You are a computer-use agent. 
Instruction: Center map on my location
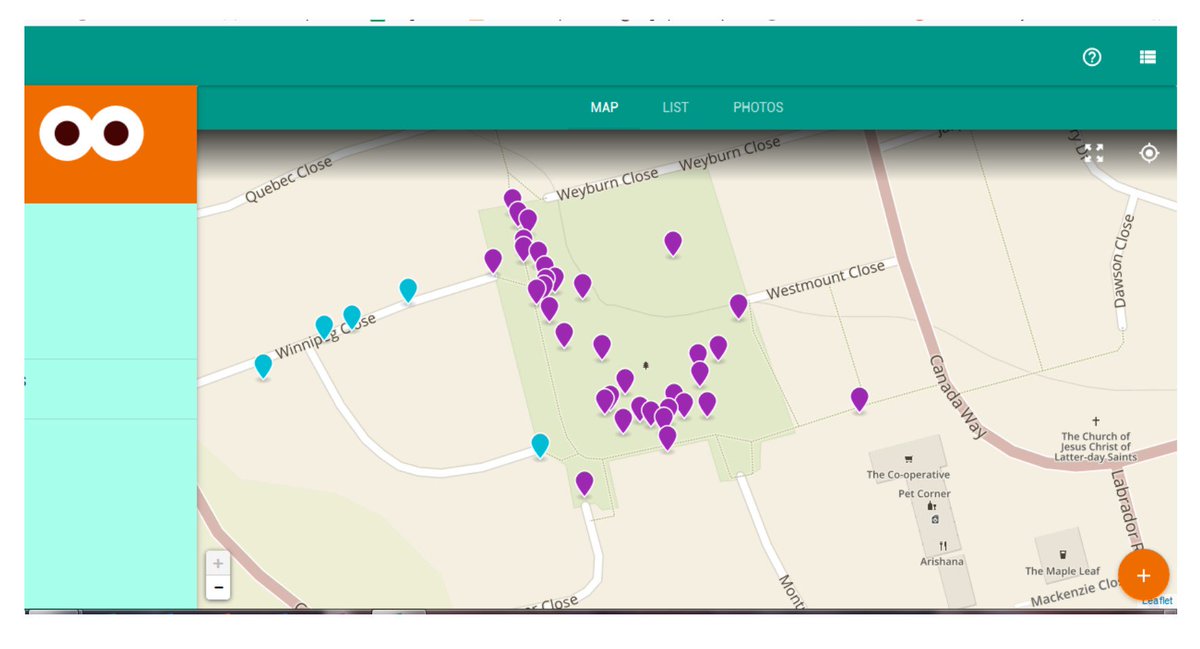pyautogui.click(x=1149, y=153)
